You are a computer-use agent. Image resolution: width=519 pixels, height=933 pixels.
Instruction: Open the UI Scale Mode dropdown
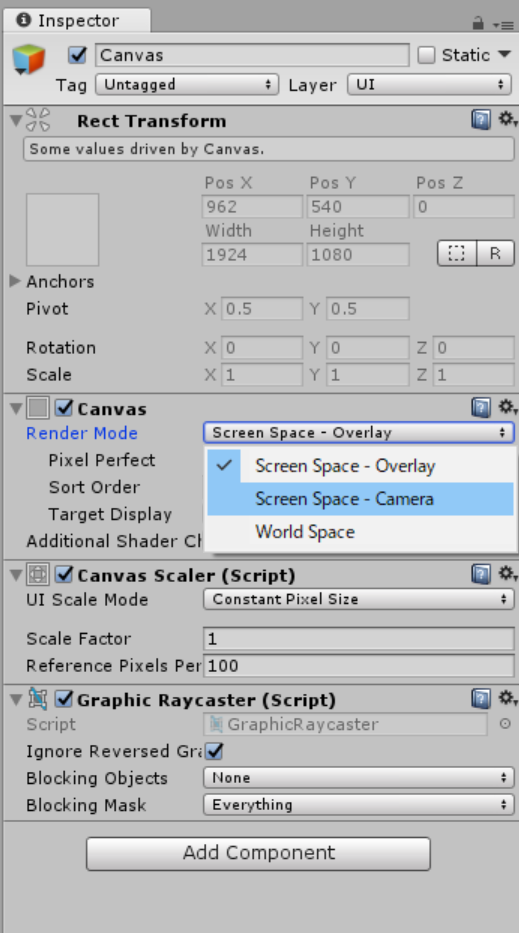coord(359,599)
